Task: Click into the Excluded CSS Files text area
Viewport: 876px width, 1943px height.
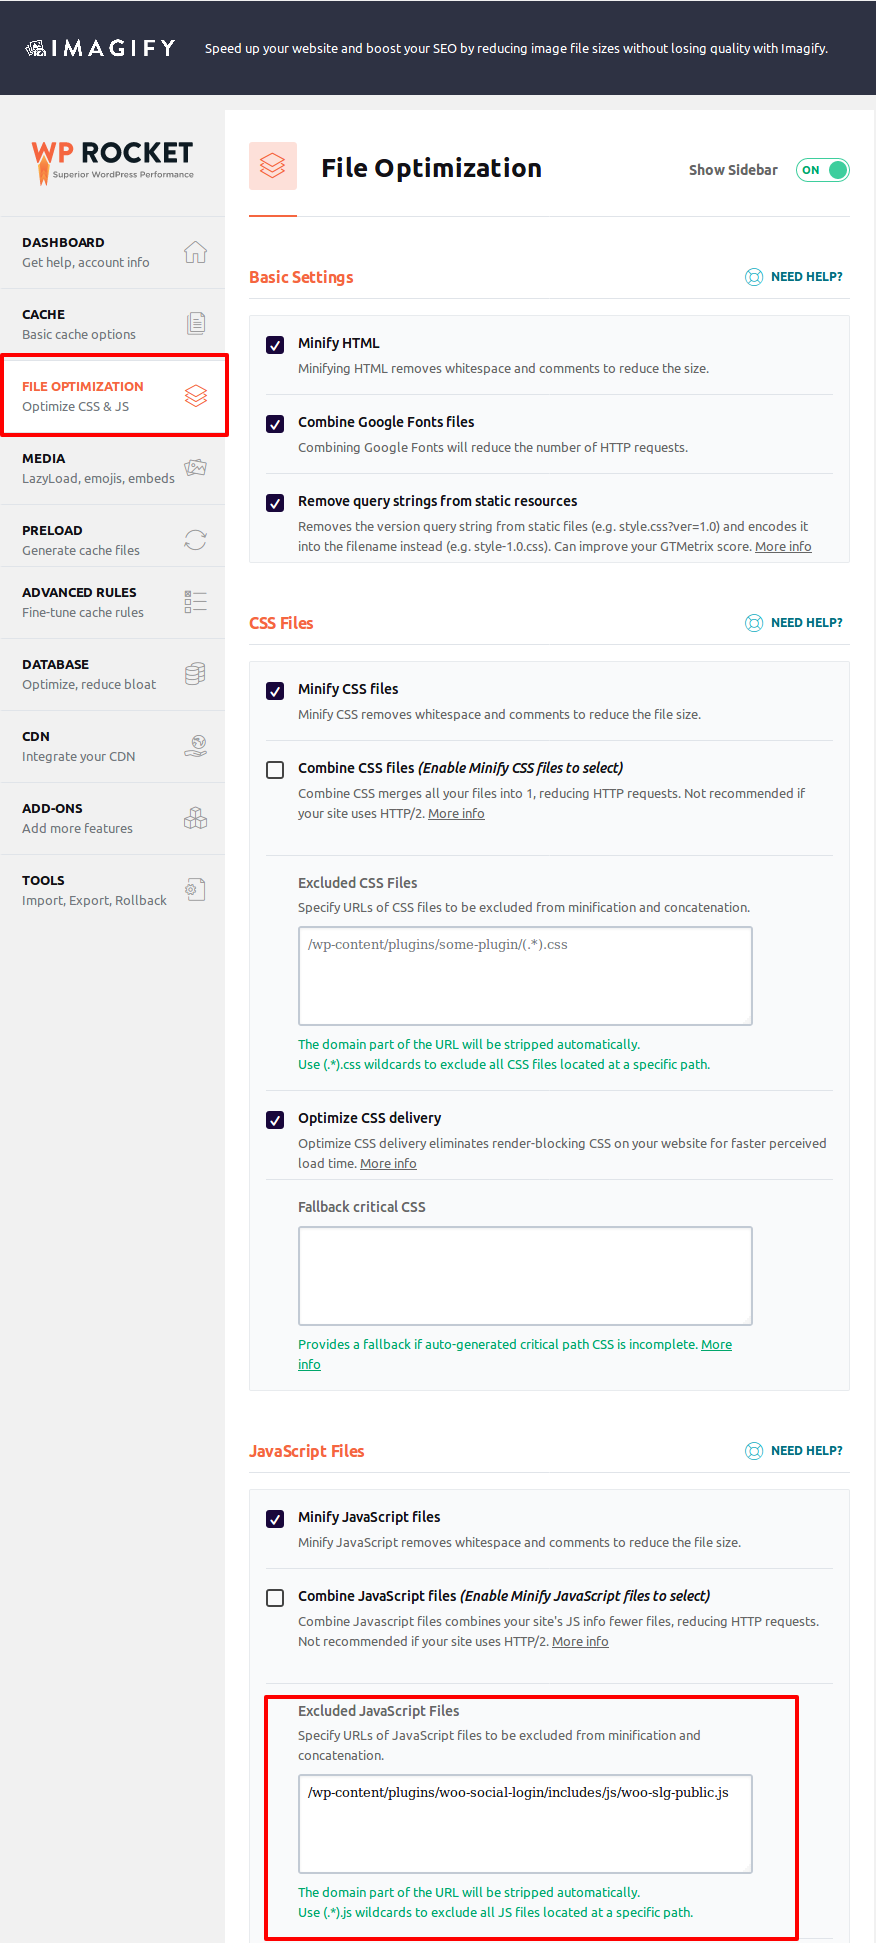Action: 525,975
